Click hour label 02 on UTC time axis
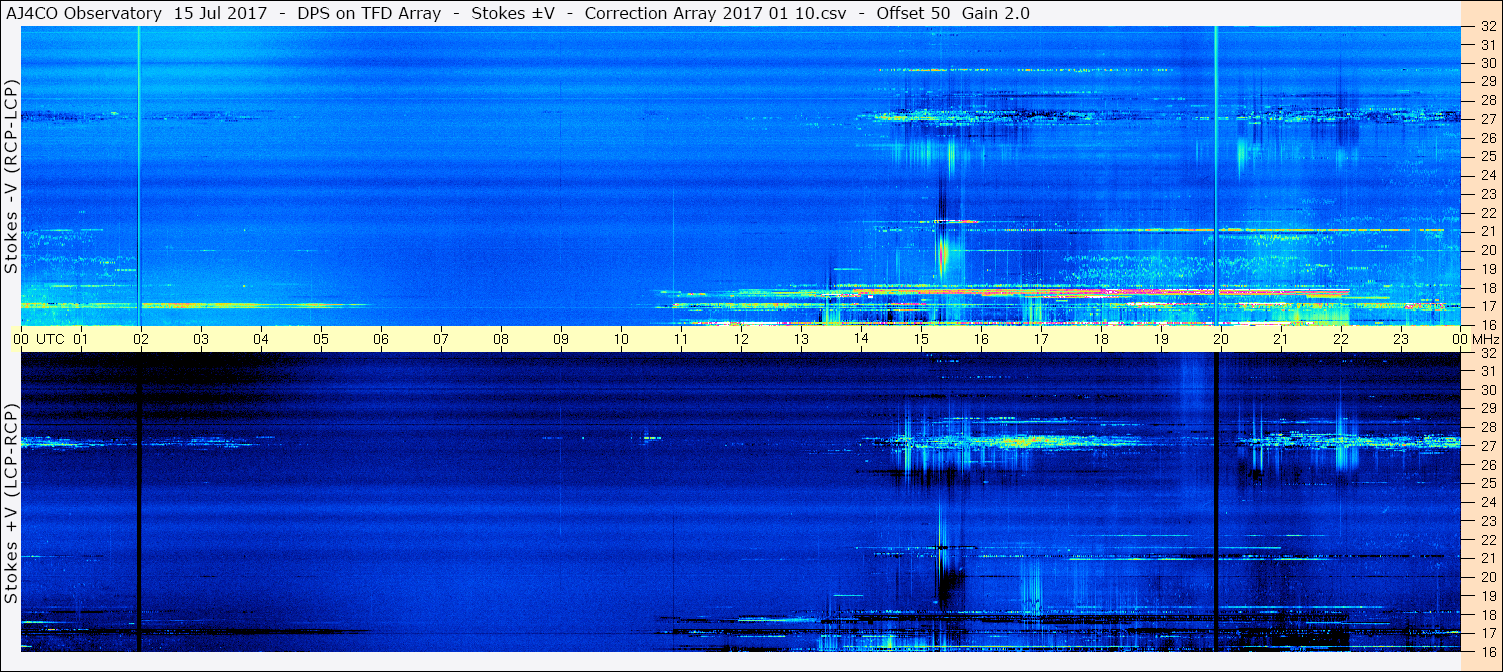This screenshot has width=1503, height=672. [x=141, y=339]
